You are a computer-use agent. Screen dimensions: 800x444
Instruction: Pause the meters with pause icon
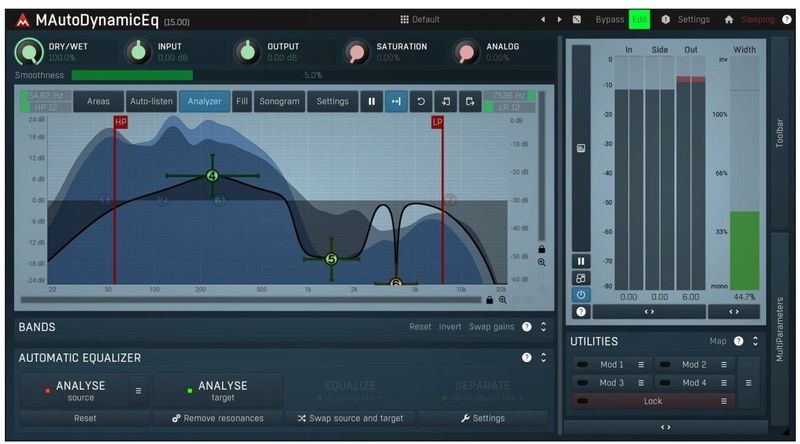pyautogui.click(x=581, y=261)
